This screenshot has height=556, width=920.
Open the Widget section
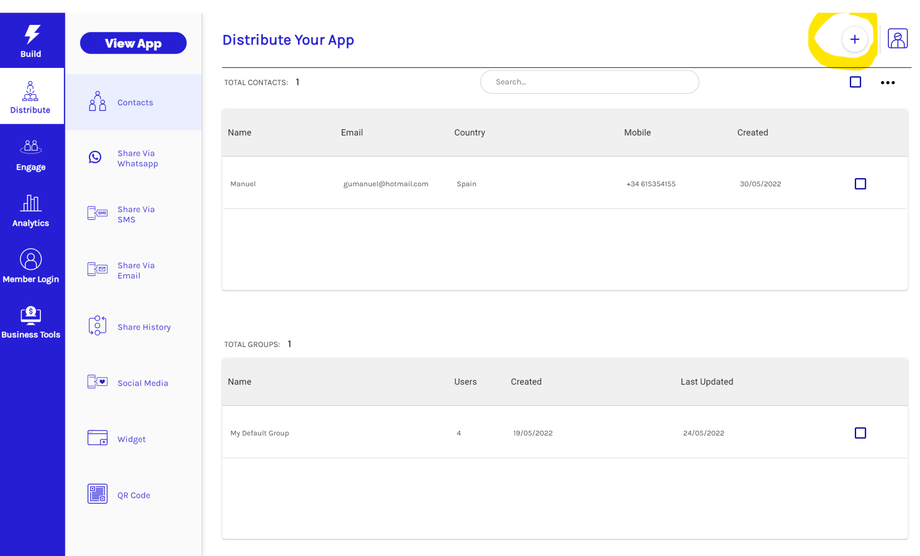point(130,439)
